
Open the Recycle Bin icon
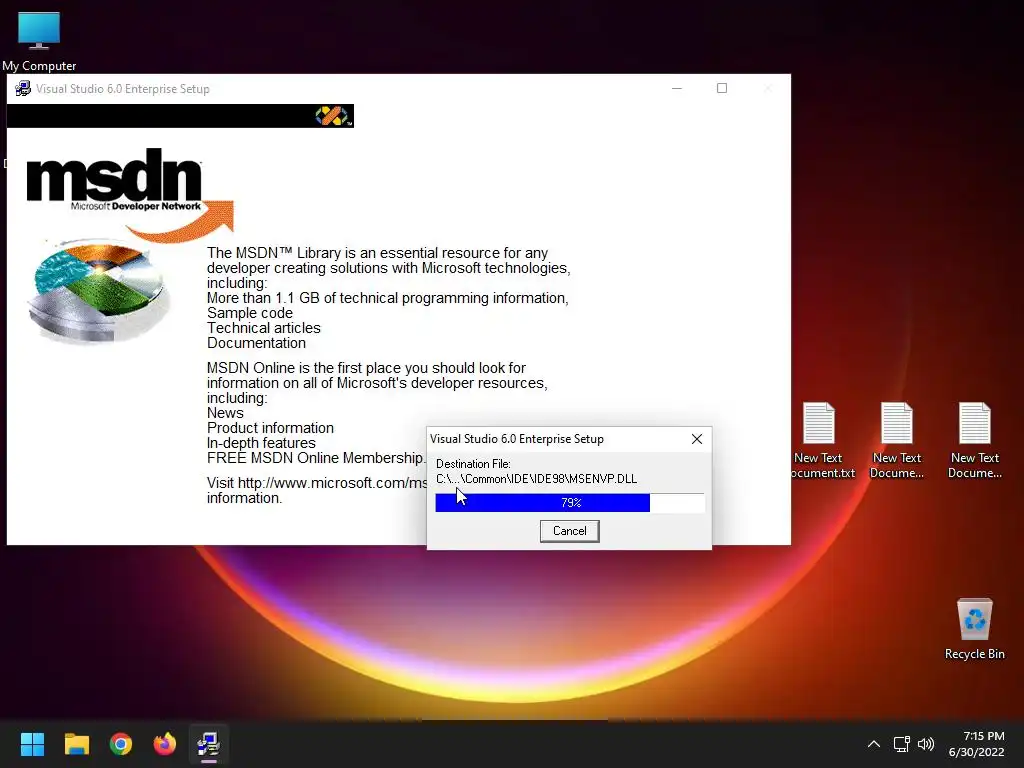(974, 629)
